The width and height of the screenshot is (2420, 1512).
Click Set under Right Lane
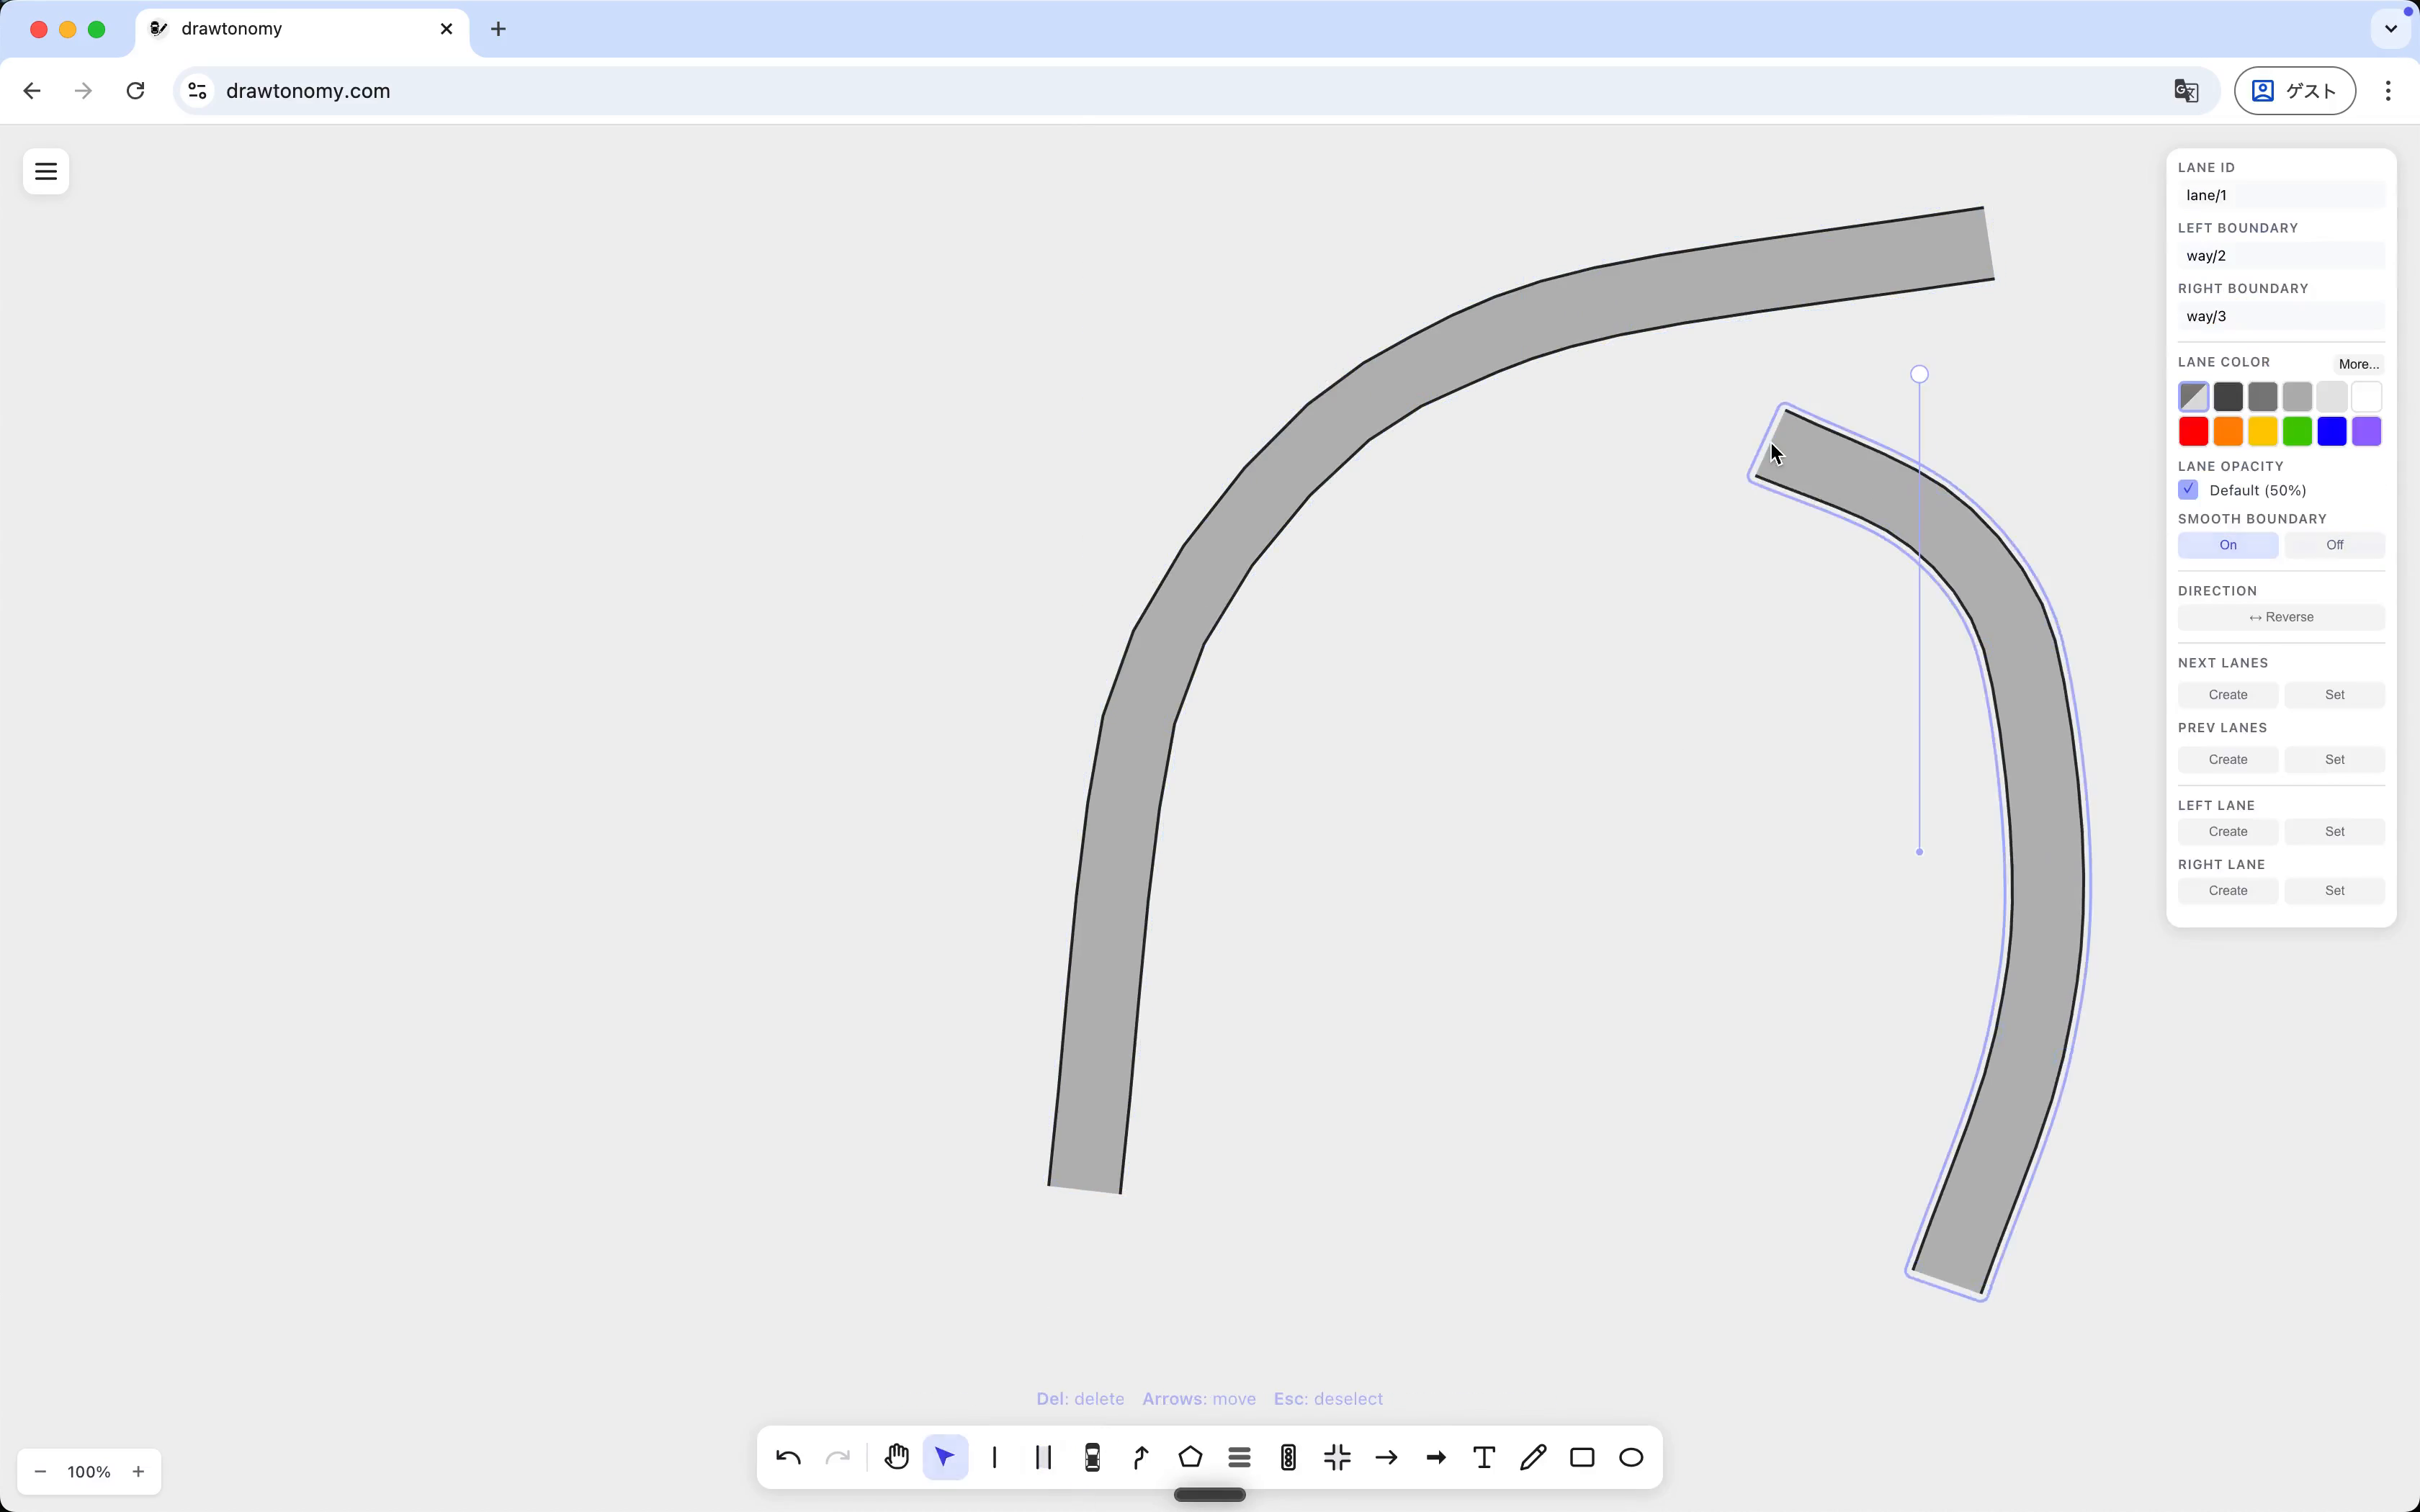click(2334, 891)
